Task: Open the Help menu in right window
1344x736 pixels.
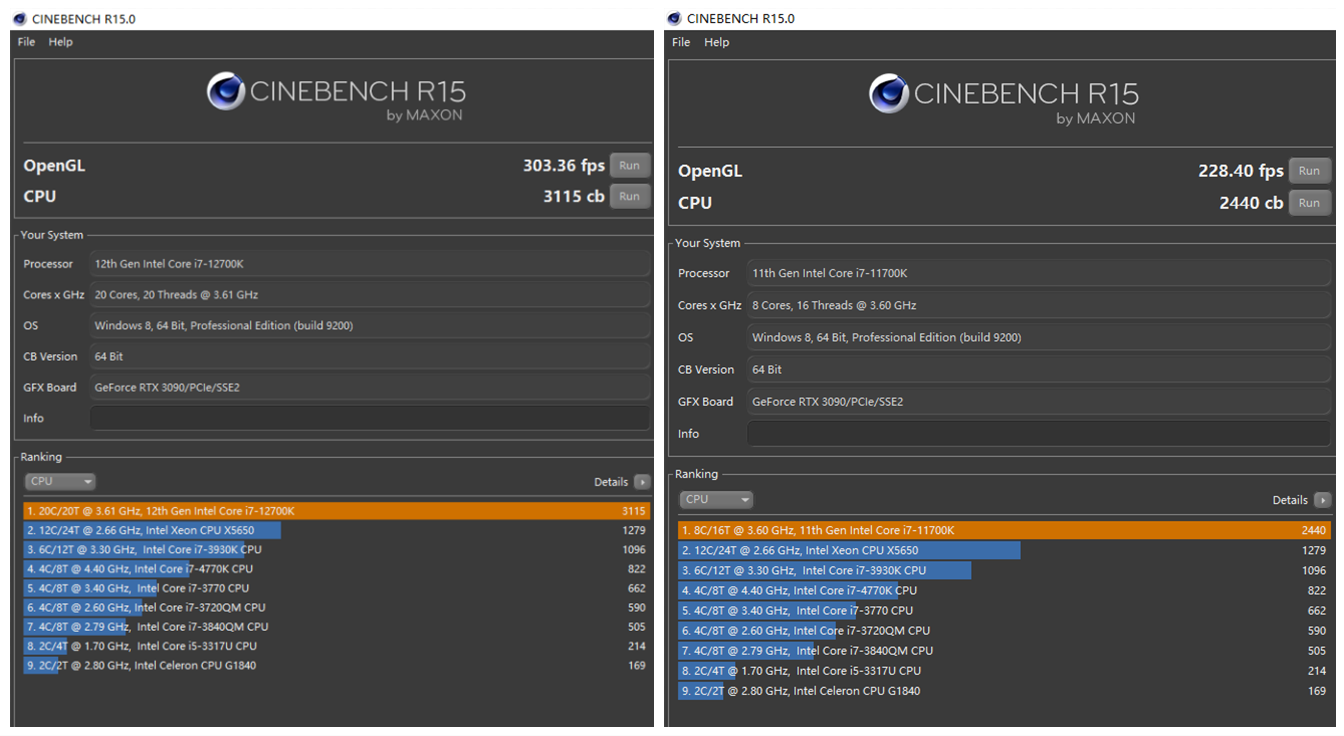Action: point(716,42)
